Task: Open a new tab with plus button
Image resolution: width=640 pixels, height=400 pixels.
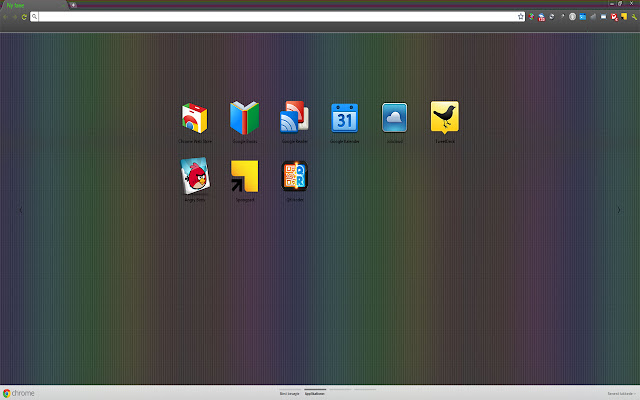Action: point(73,5)
